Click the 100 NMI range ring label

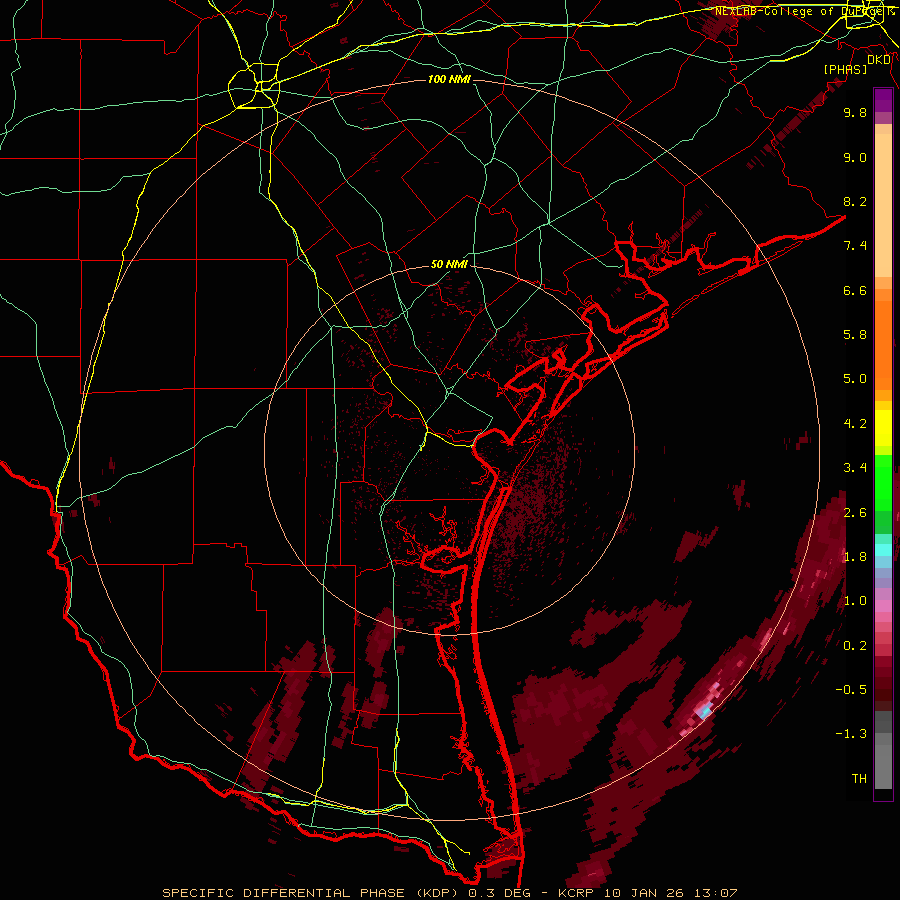[449, 79]
